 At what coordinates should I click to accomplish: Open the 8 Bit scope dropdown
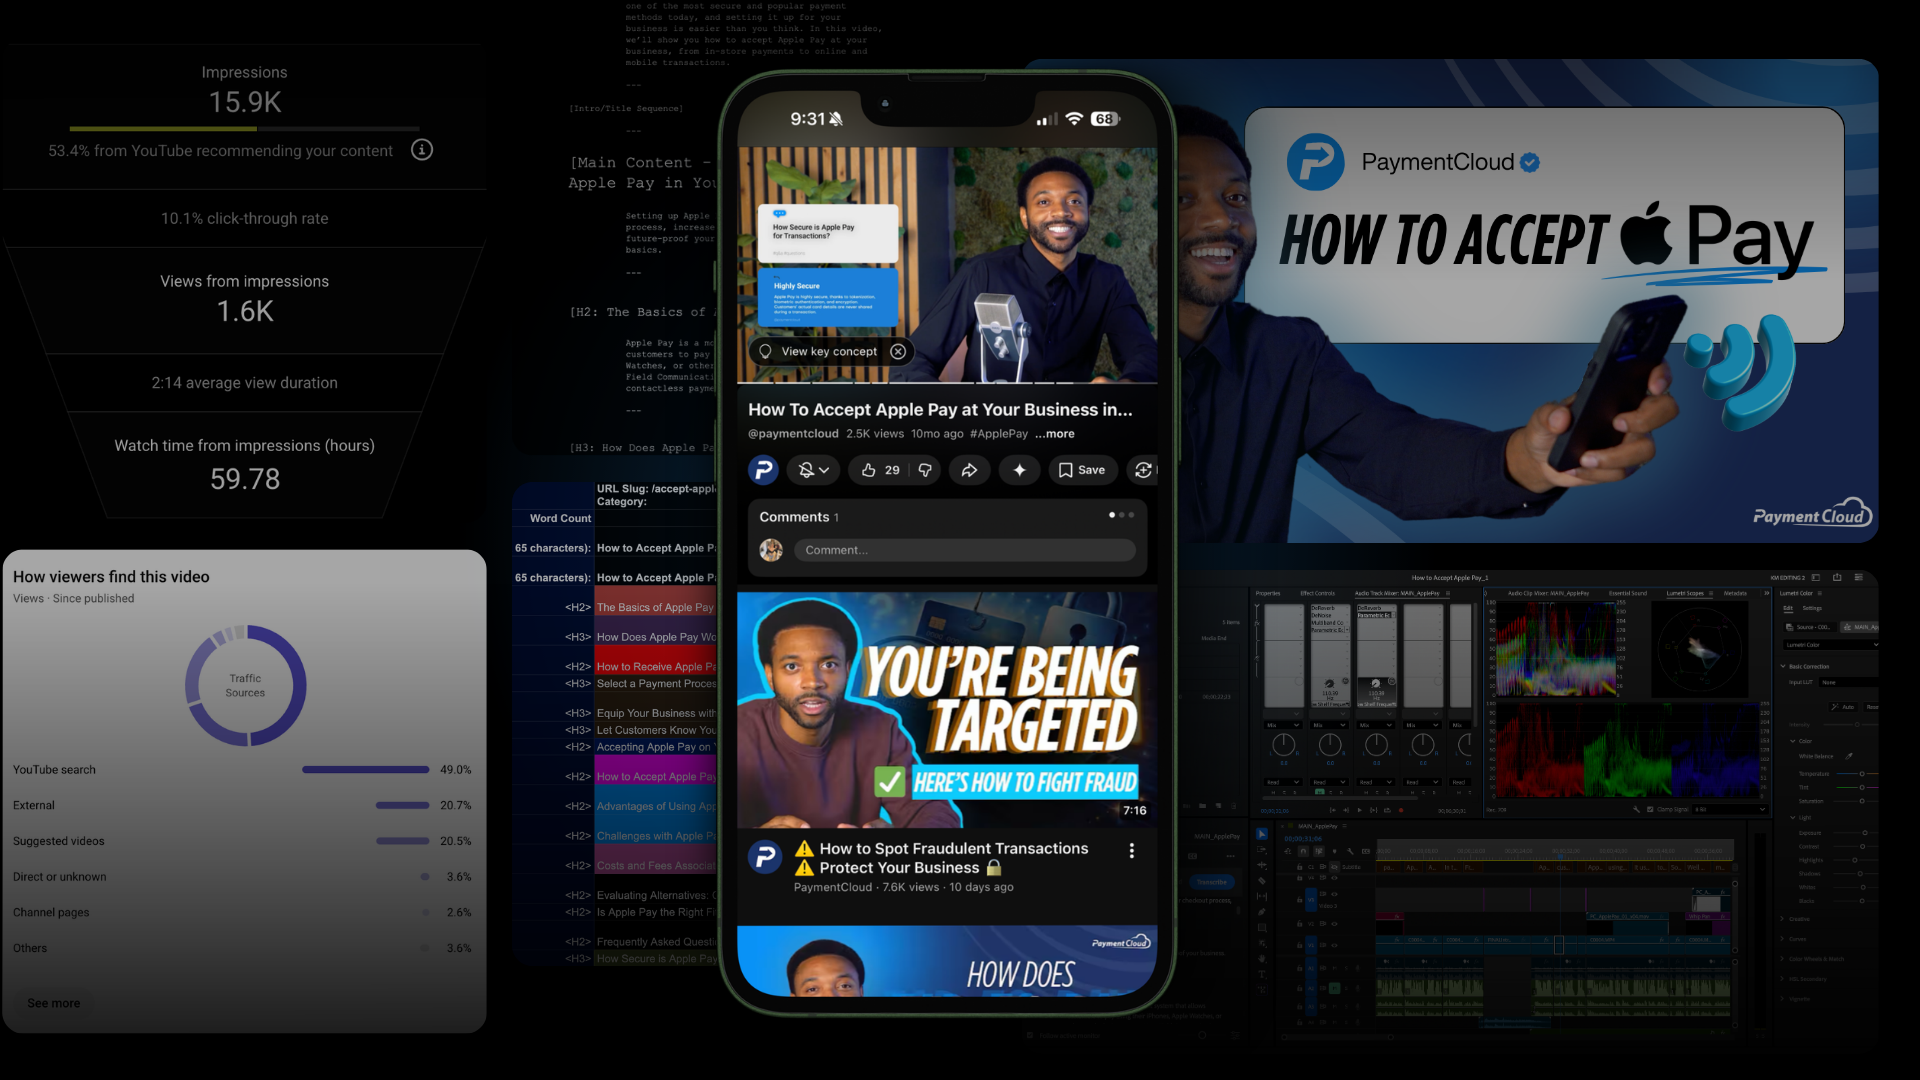(x=1730, y=809)
